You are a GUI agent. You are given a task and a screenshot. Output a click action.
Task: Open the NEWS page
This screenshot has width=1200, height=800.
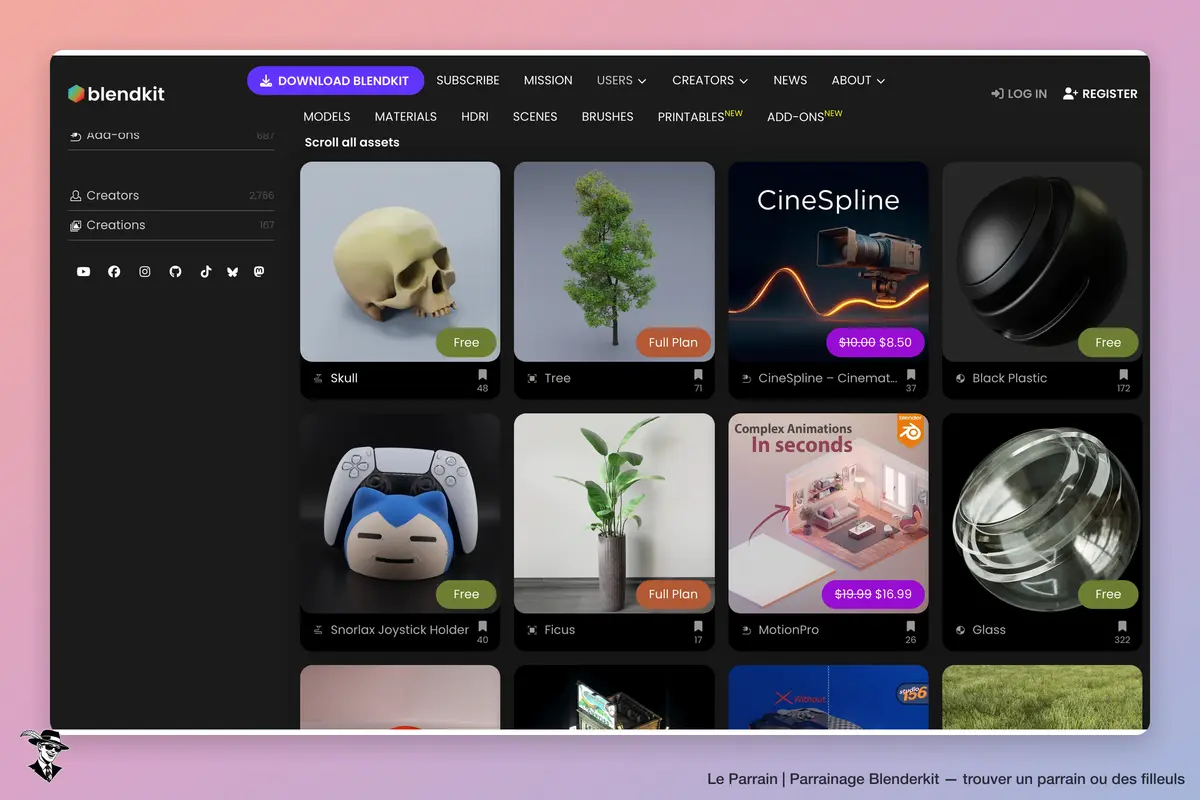point(790,80)
